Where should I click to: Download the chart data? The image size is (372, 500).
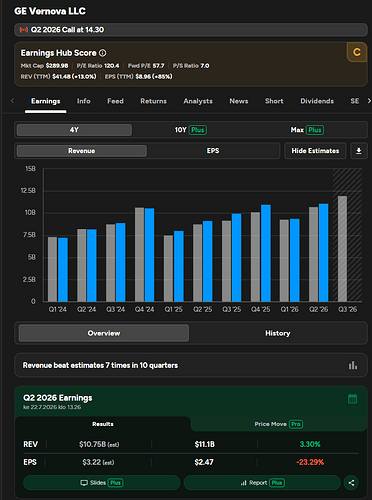point(359,151)
